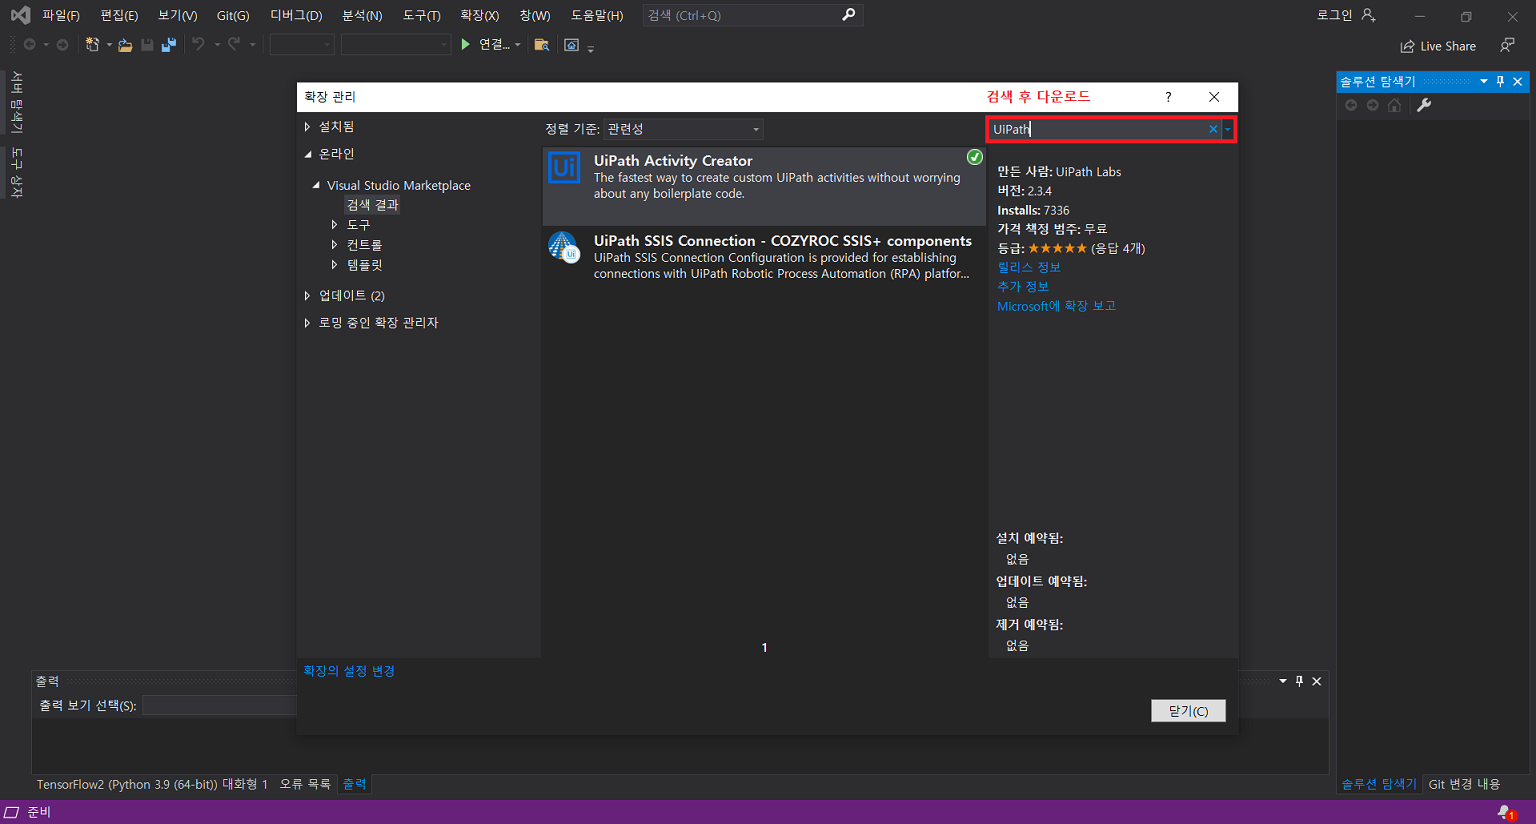Select the UiPath SSIS Connection list entry

tap(764, 257)
